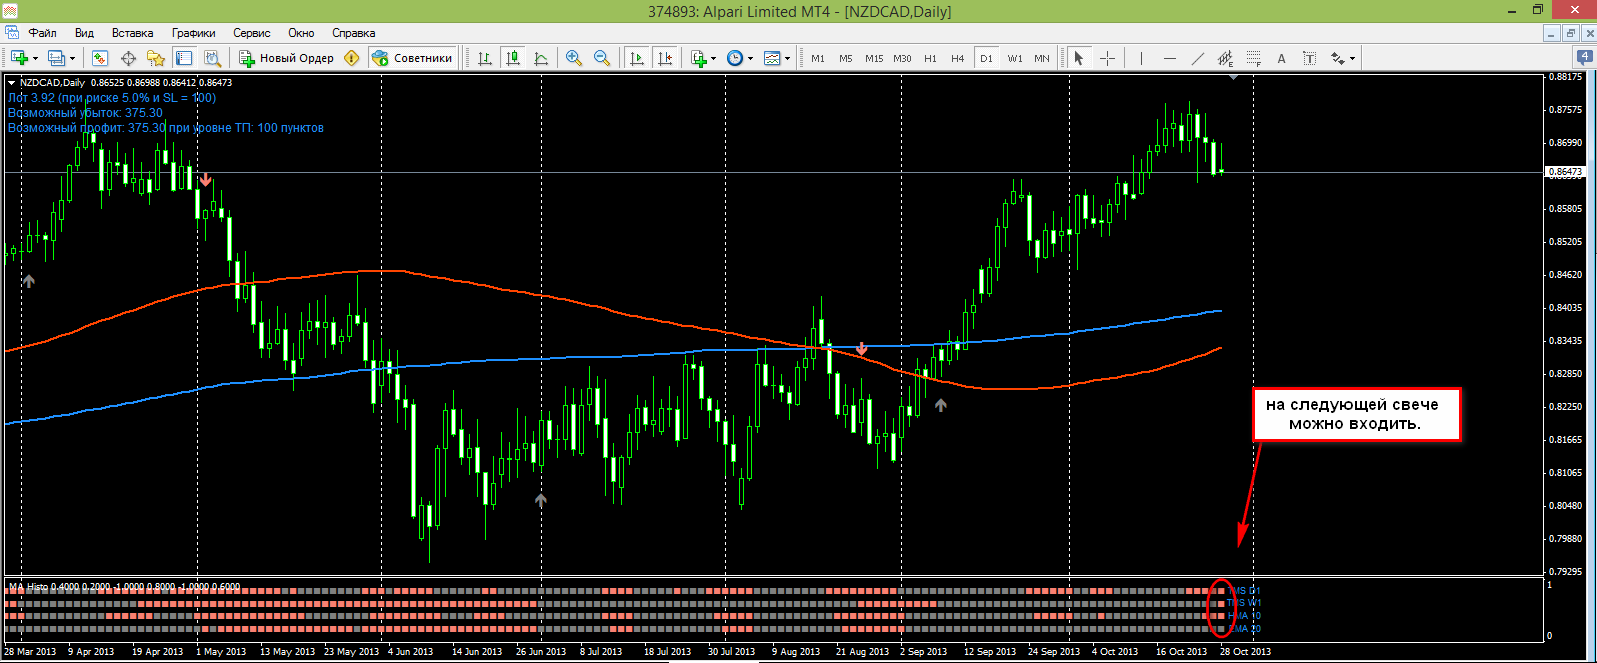
Task: Select the crosshair tool
Action: click(1107, 58)
